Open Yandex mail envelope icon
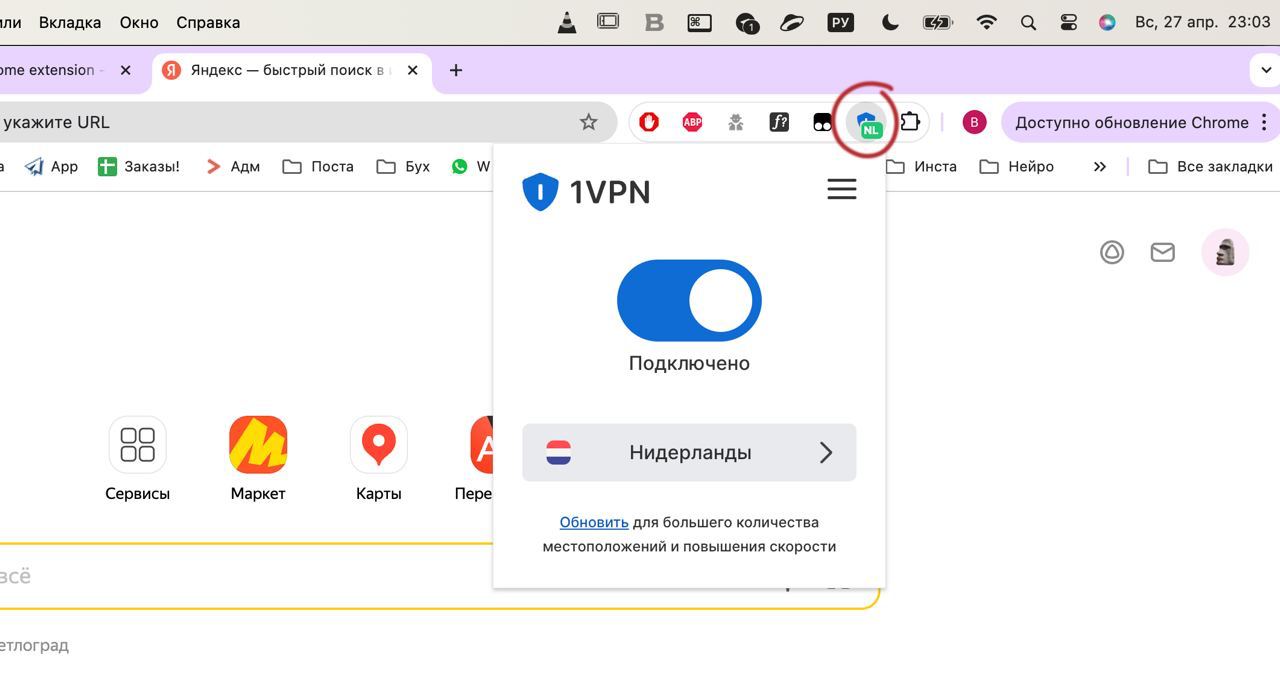This screenshot has height=700, width=1280. click(x=1162, y=252)
